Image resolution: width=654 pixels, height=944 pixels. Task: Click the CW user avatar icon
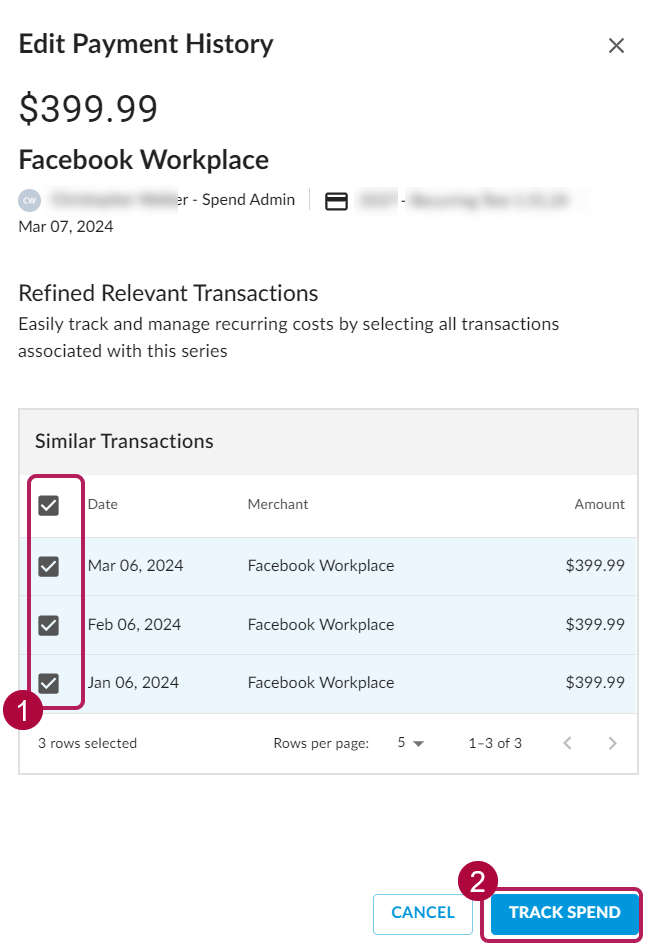(30, 200)
